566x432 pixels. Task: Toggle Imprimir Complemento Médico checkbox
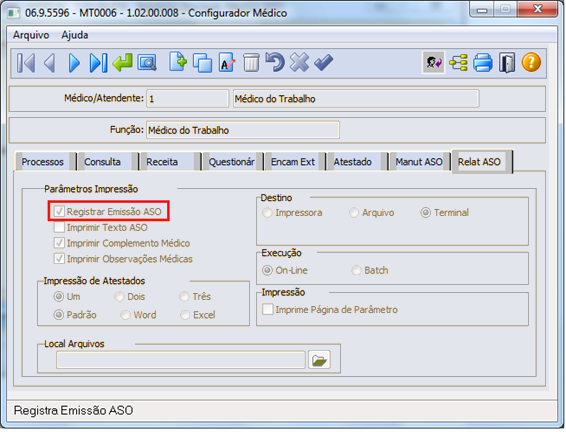[x=59, y=243]
